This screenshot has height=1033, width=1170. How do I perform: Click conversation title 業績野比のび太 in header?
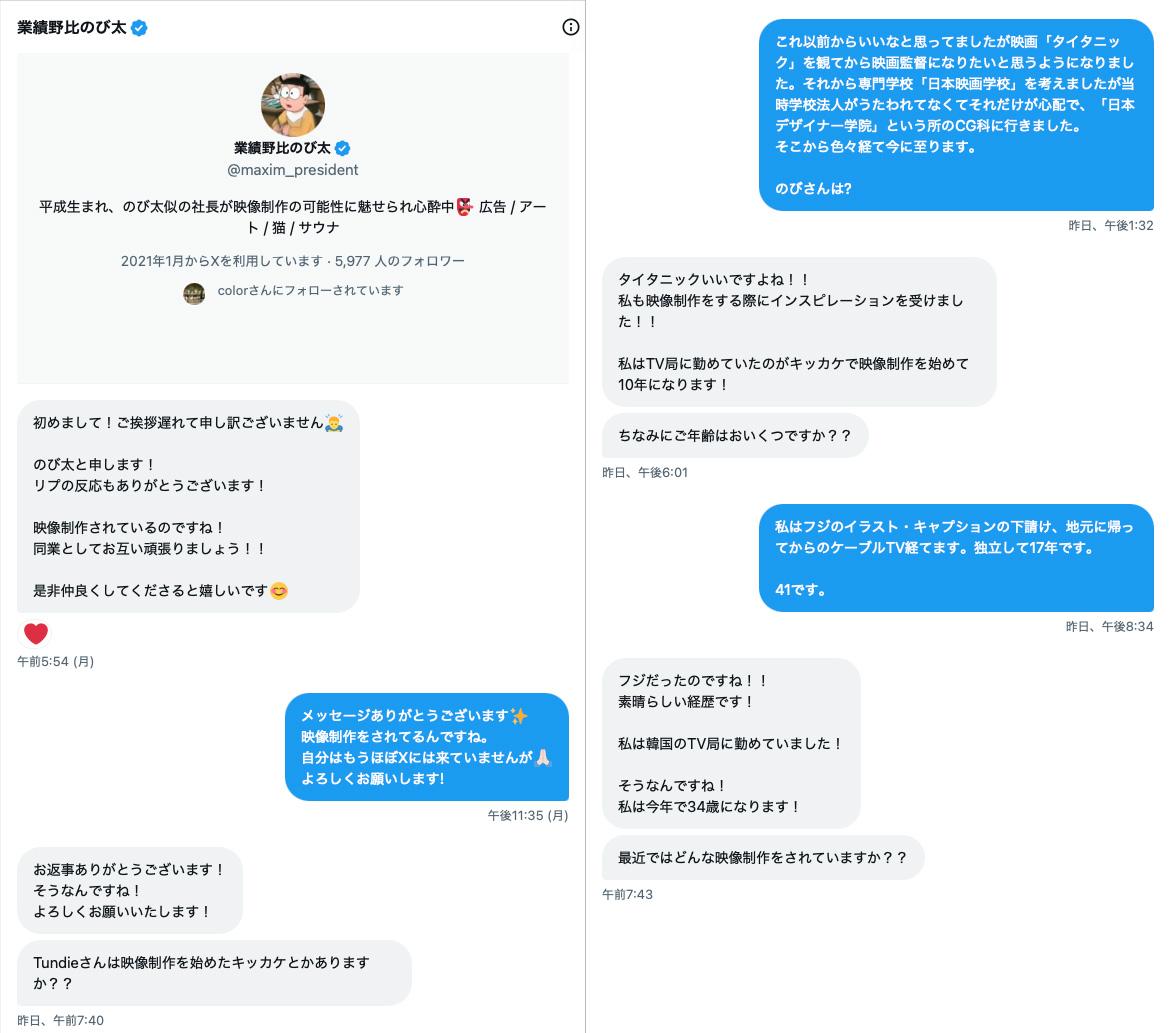click(72, 28)
